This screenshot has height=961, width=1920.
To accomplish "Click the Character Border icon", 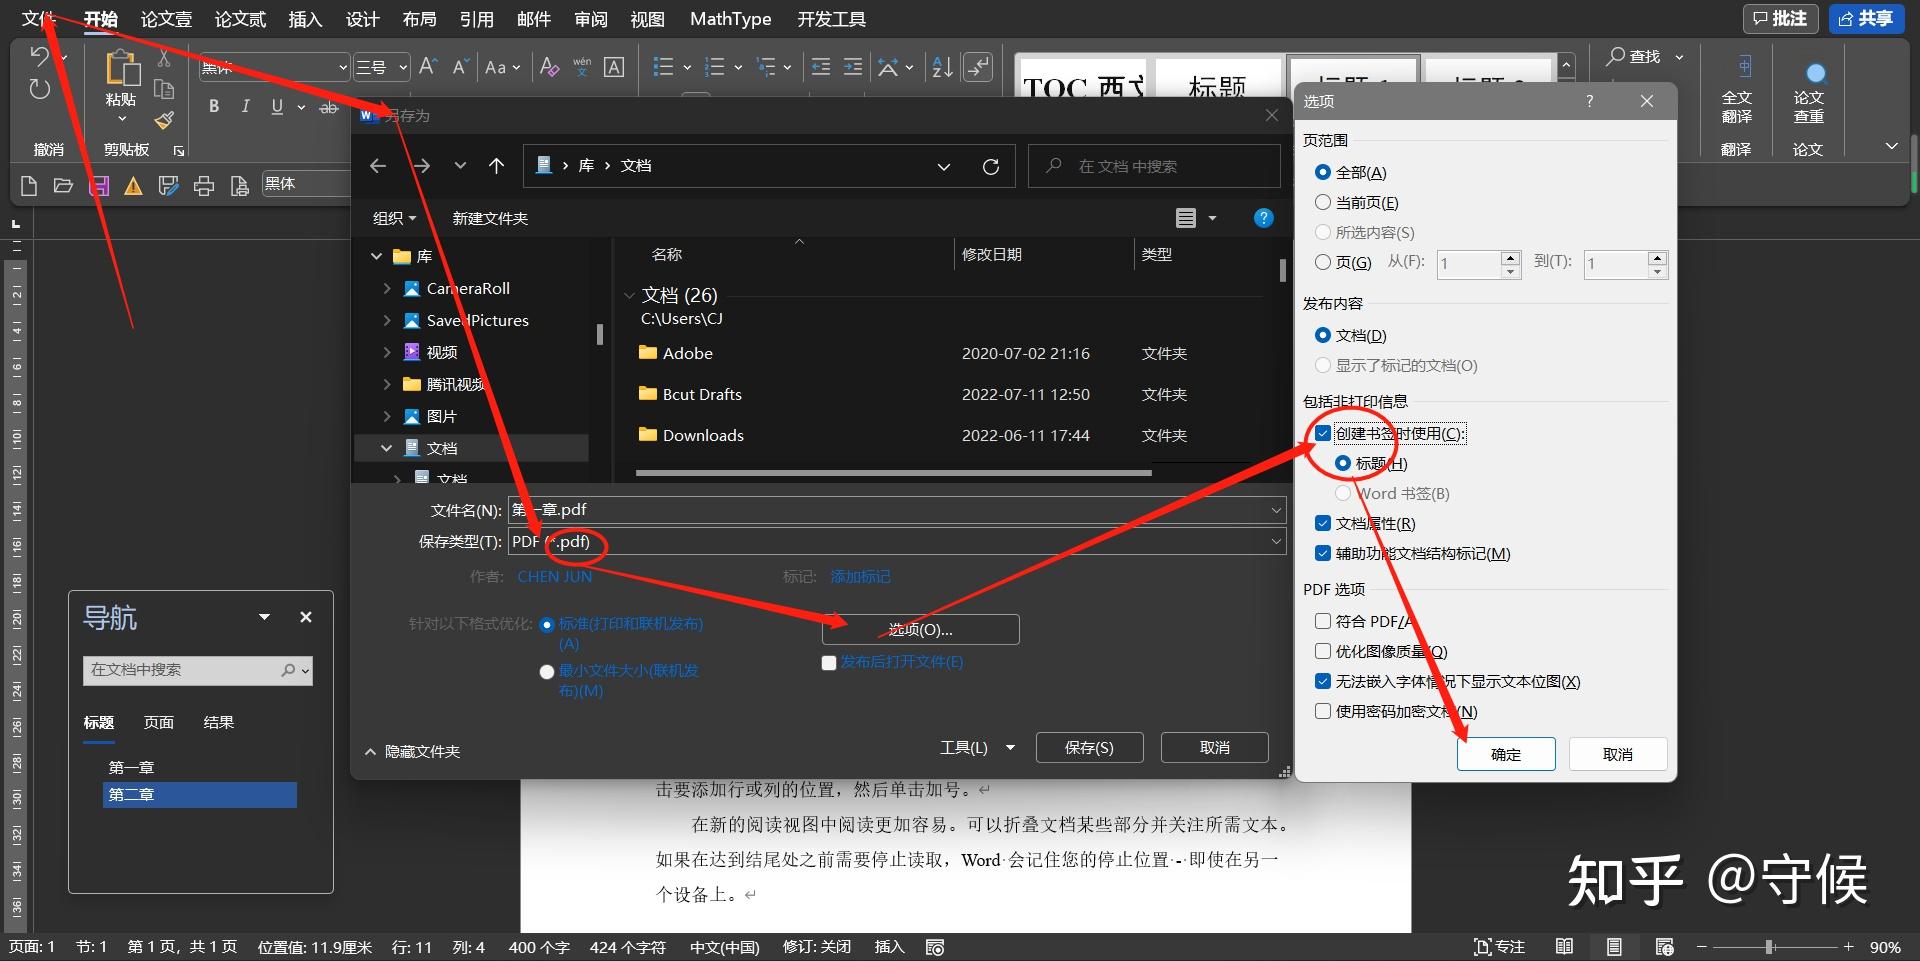I will (x=614, y=67).
